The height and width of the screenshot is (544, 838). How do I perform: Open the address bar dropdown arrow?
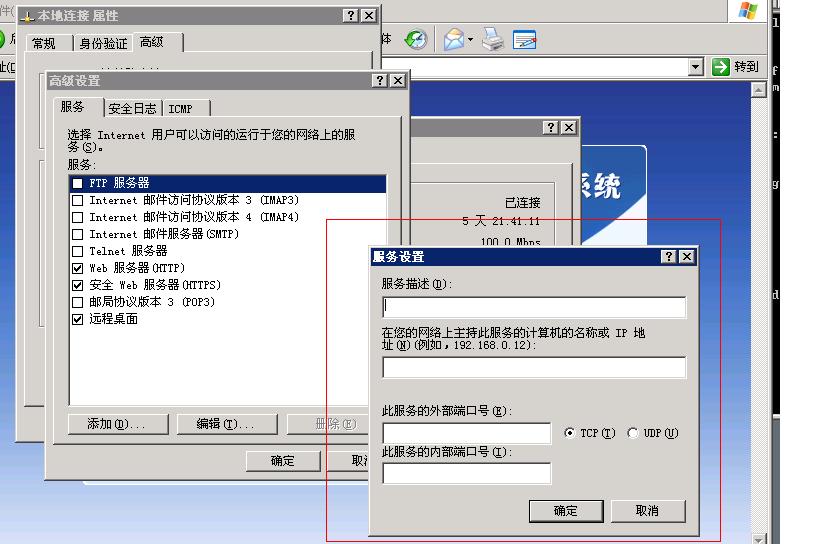[695, 67]
